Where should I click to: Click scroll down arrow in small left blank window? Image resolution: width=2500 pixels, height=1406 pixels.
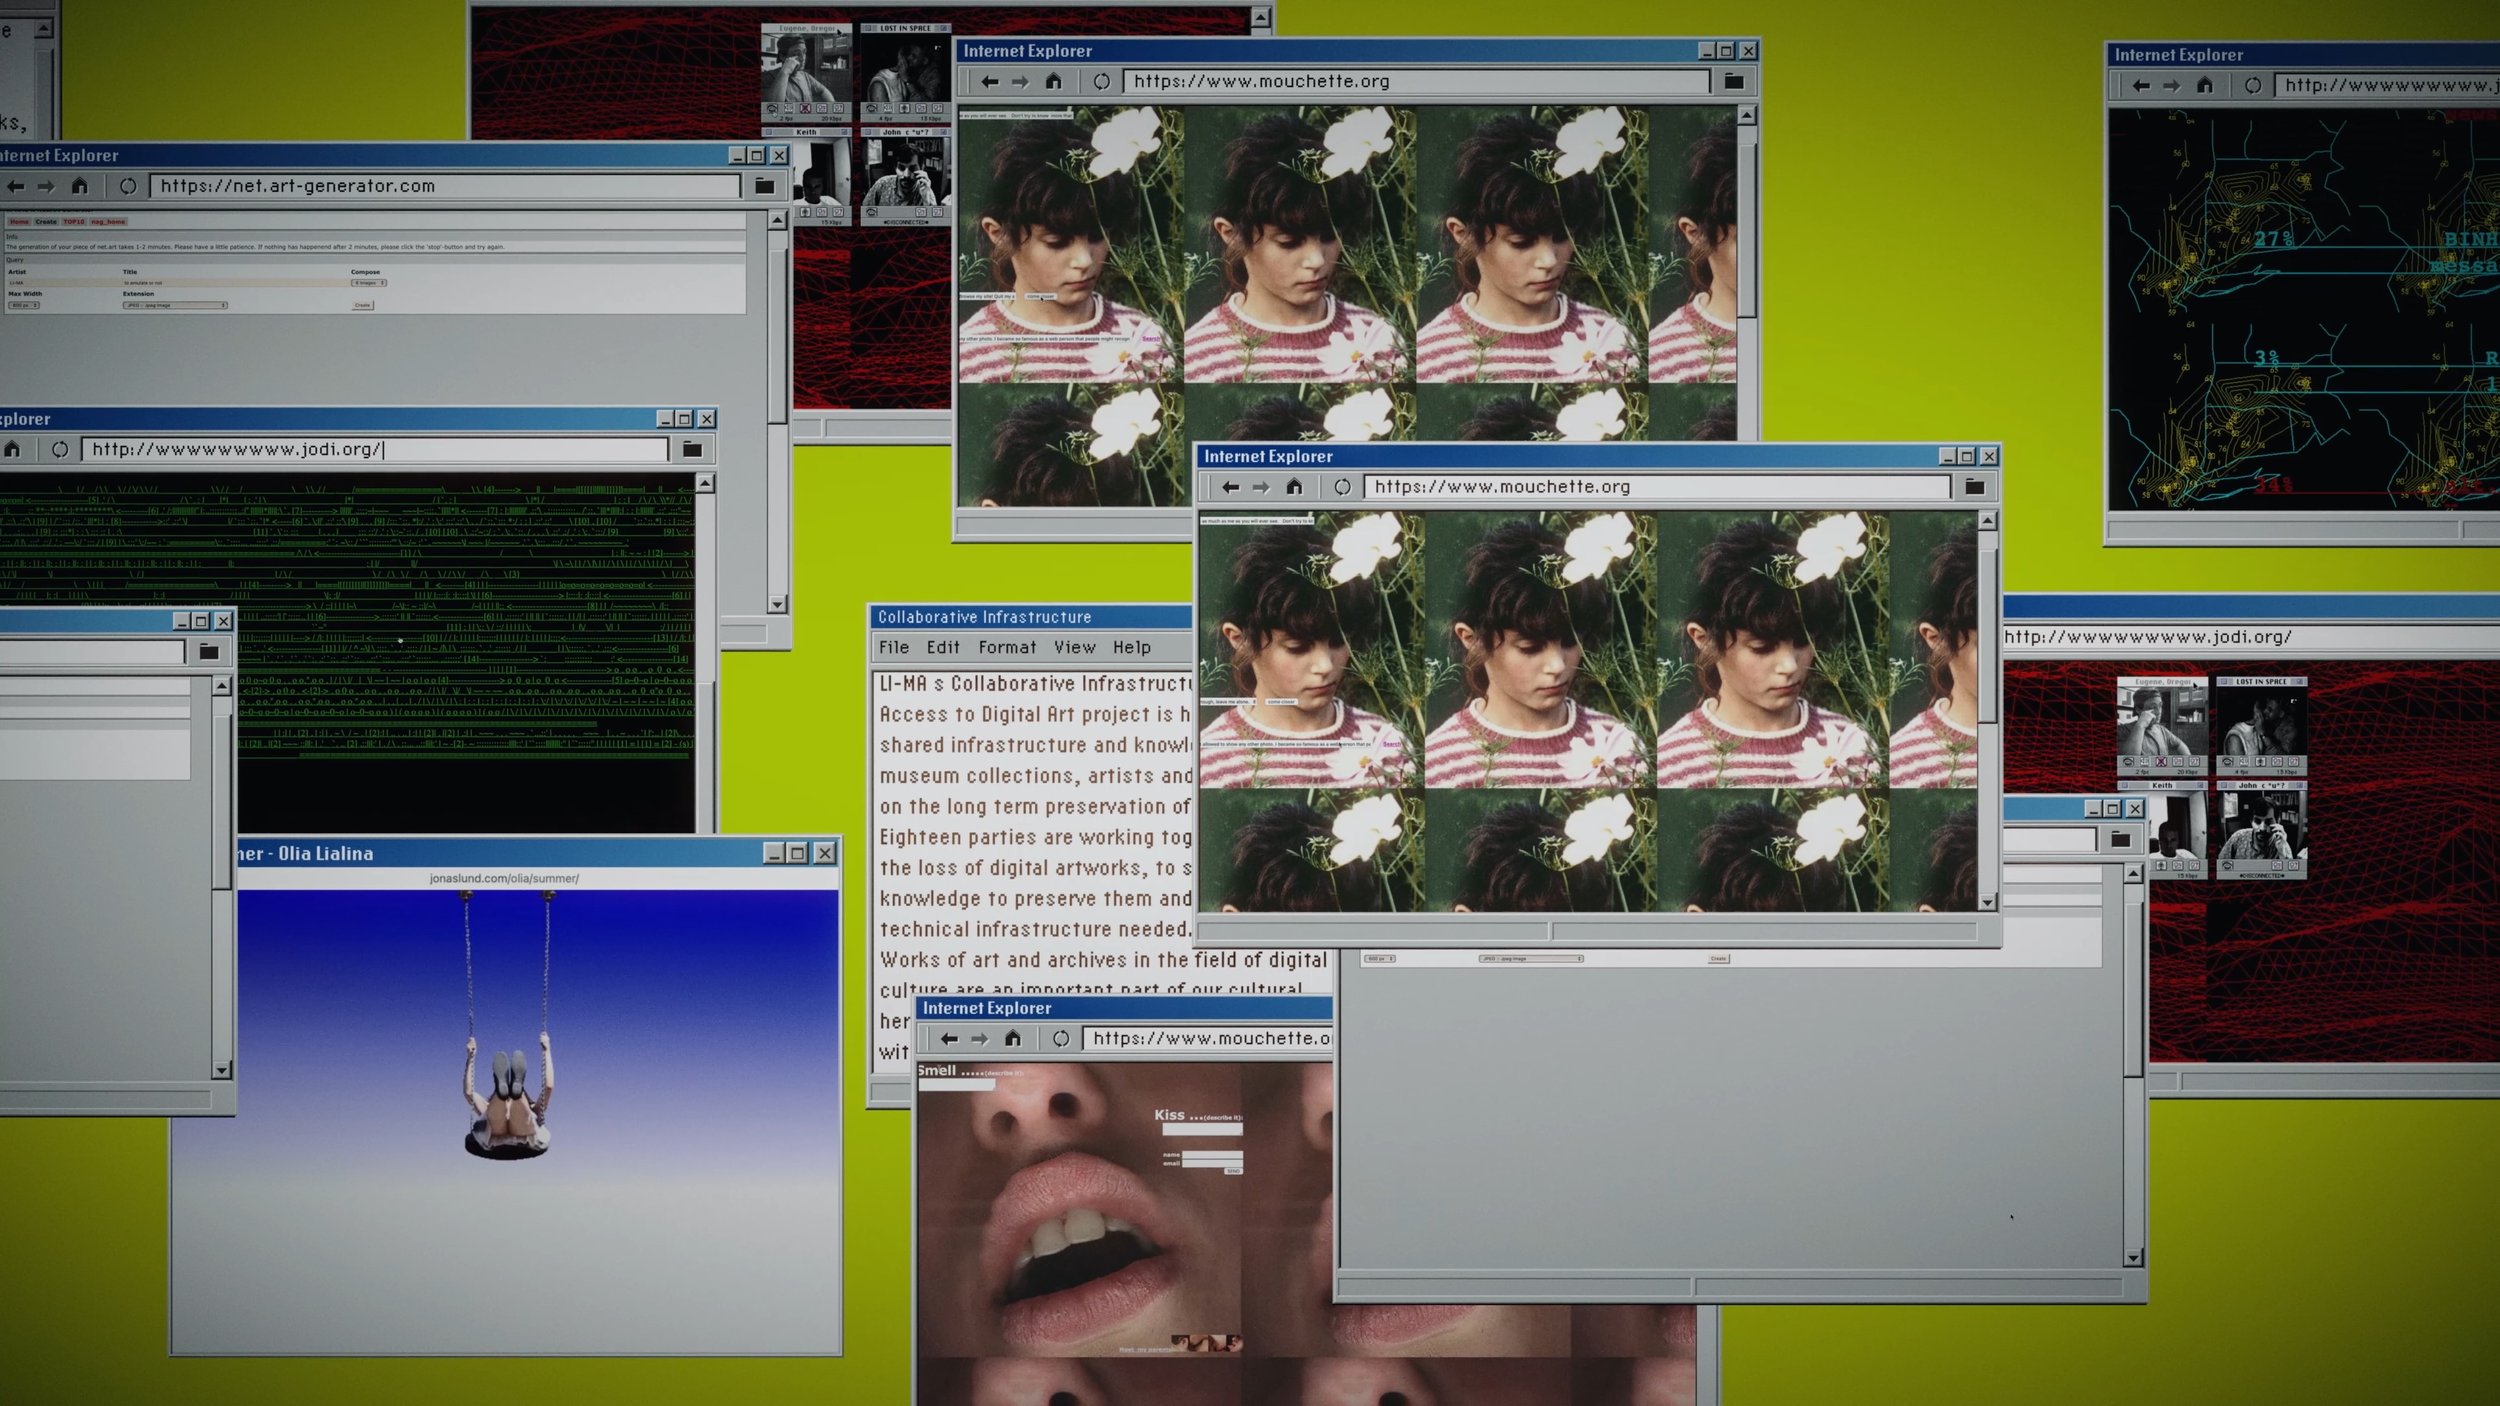(221, 1070)
